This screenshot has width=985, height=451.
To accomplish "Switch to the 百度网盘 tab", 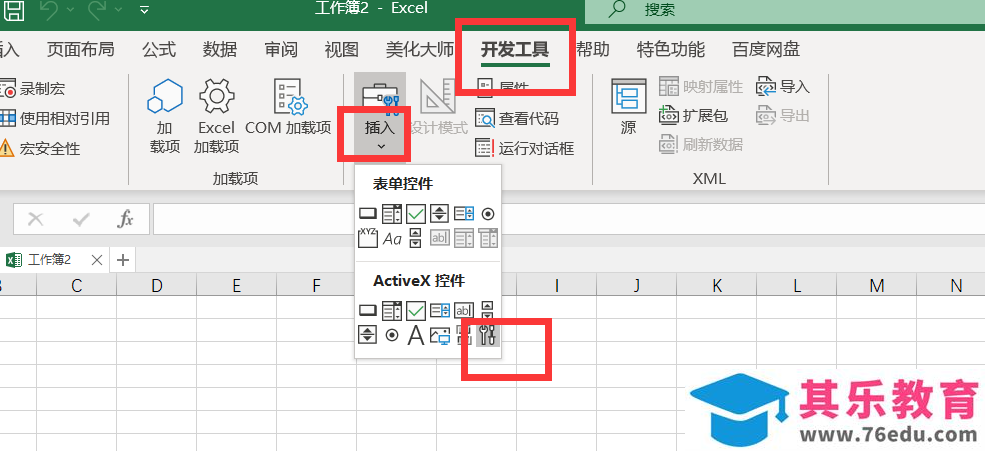I will (x=766, y=49).
